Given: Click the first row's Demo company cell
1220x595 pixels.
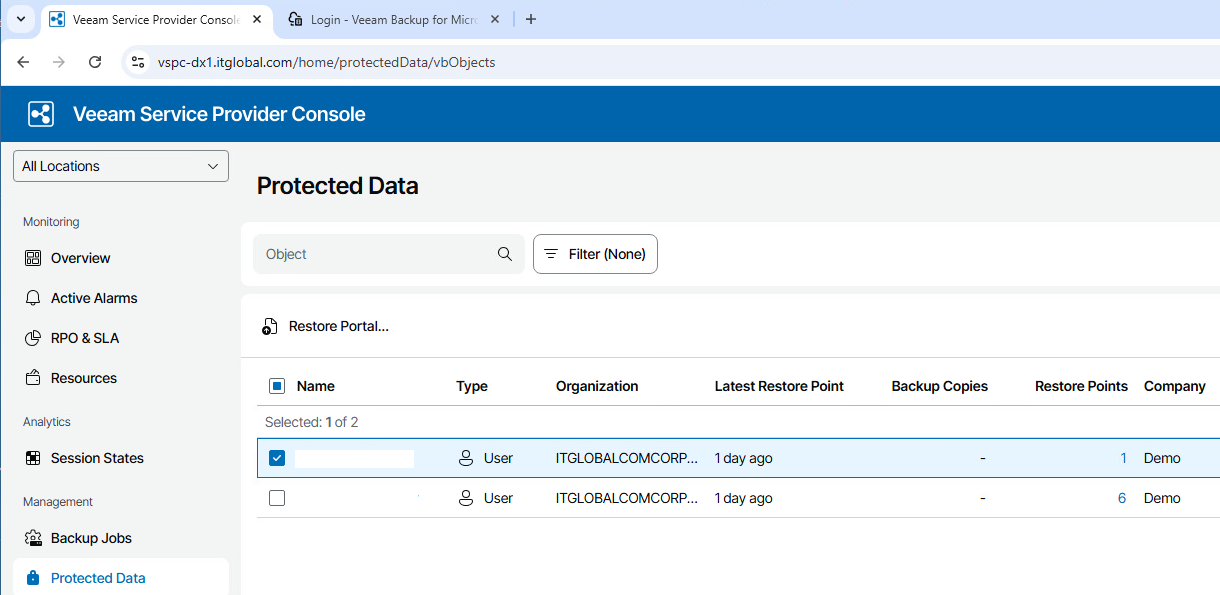Looking at the screenshot, I should pos(1162,458).
